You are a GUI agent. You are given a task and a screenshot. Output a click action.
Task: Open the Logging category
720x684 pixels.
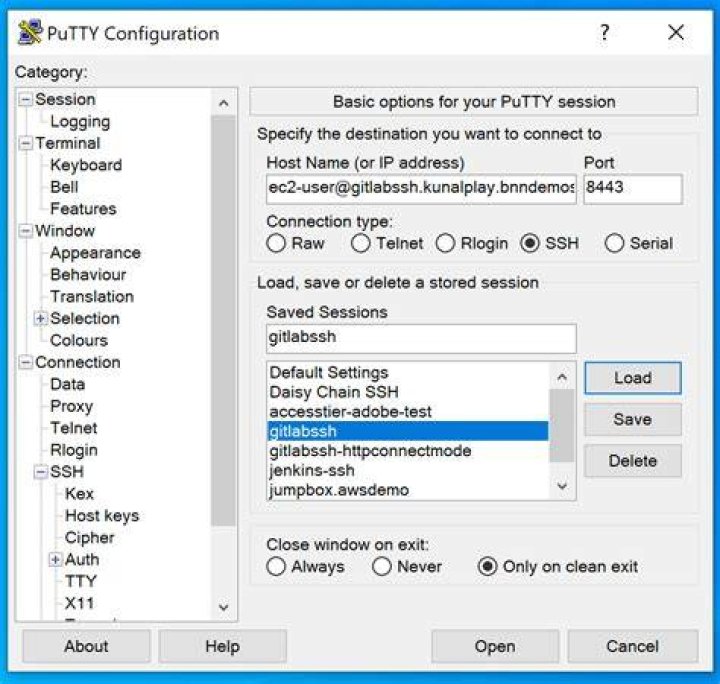click(x=80, y=121)
